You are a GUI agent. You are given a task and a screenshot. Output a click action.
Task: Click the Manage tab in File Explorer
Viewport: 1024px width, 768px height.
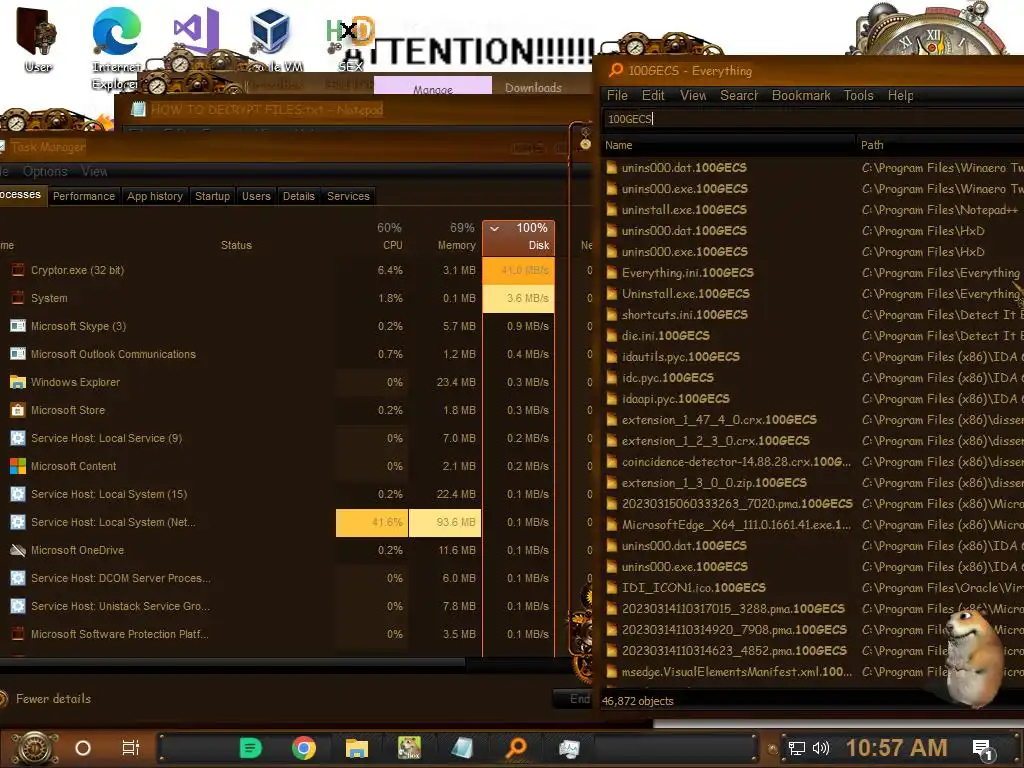[432, 88]
